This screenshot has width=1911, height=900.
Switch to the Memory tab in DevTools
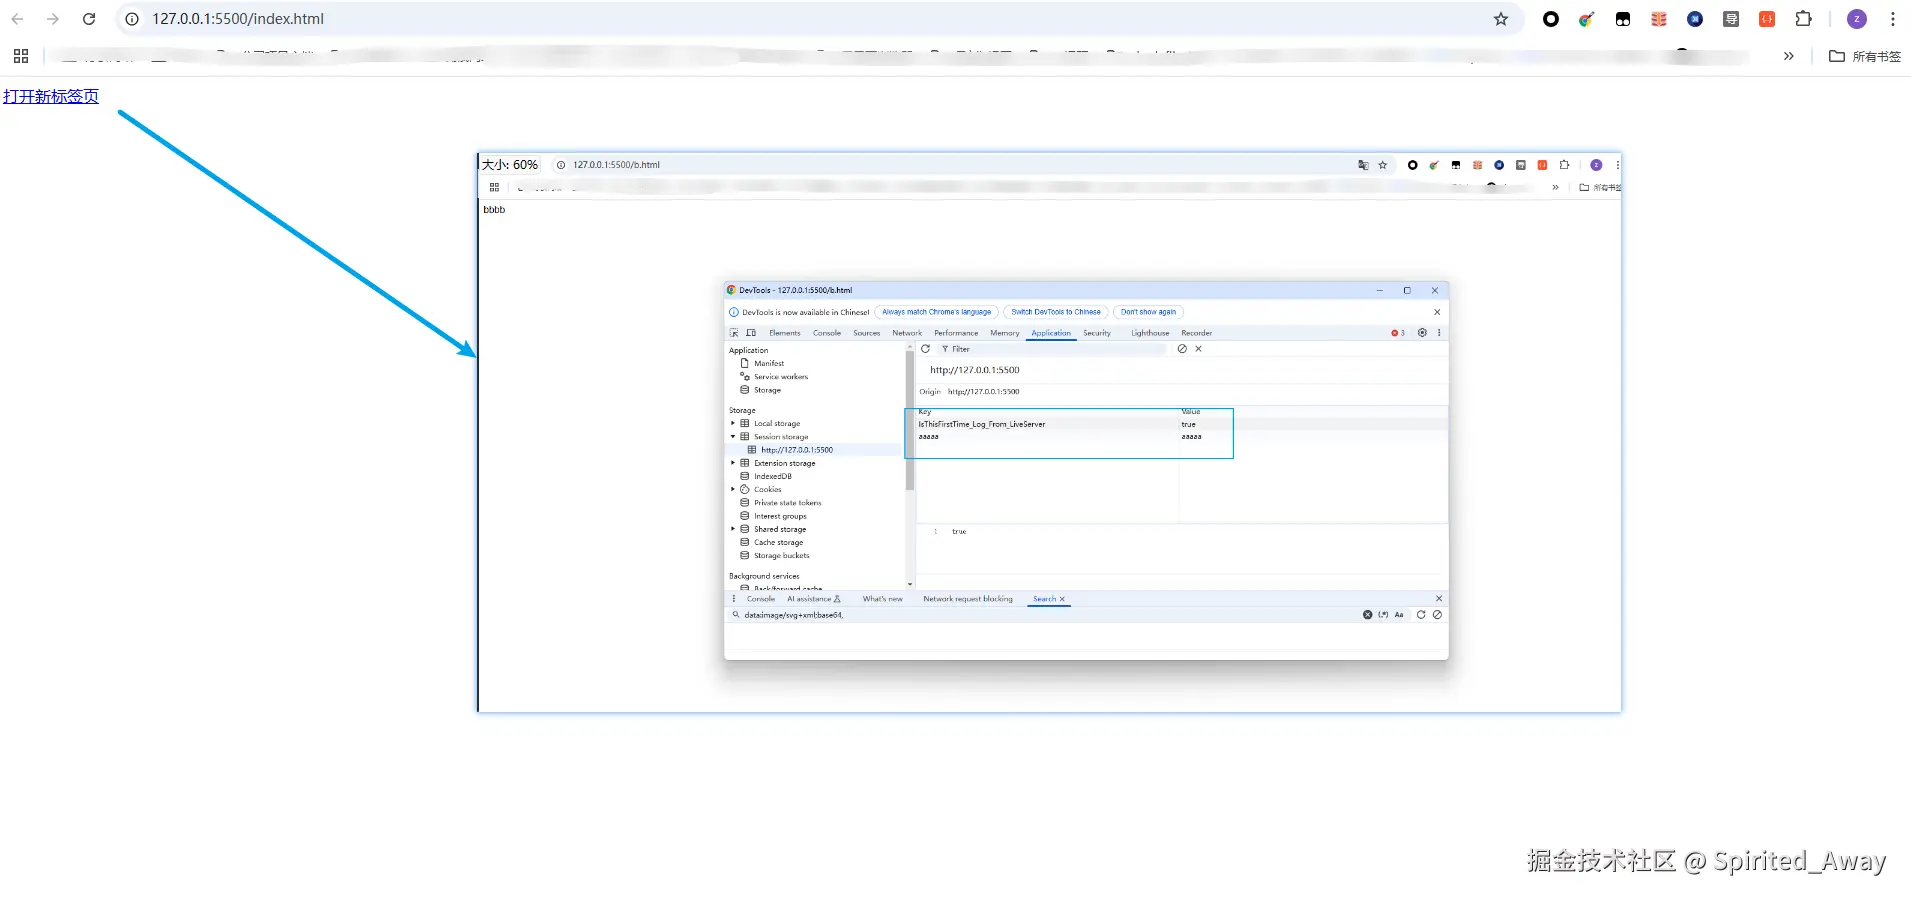pos(1005,333)
